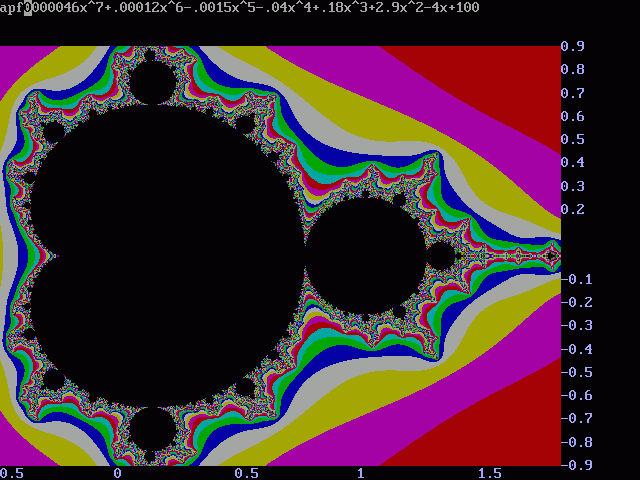Click the 1 label on the horizontal axis

click(x=362, y=473)
